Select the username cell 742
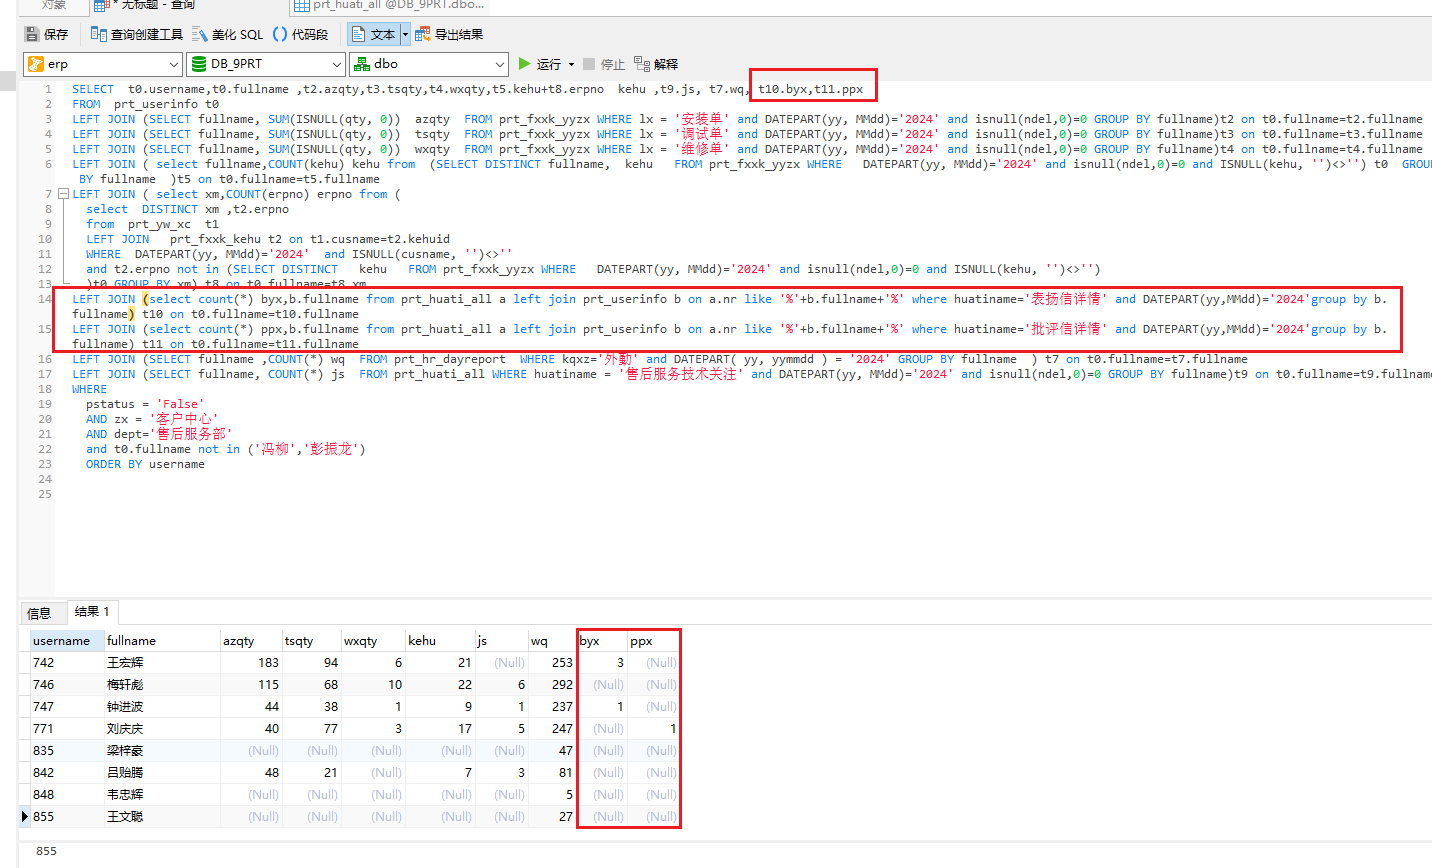The height and width of the screenshot is (868, 1432). 66,663
